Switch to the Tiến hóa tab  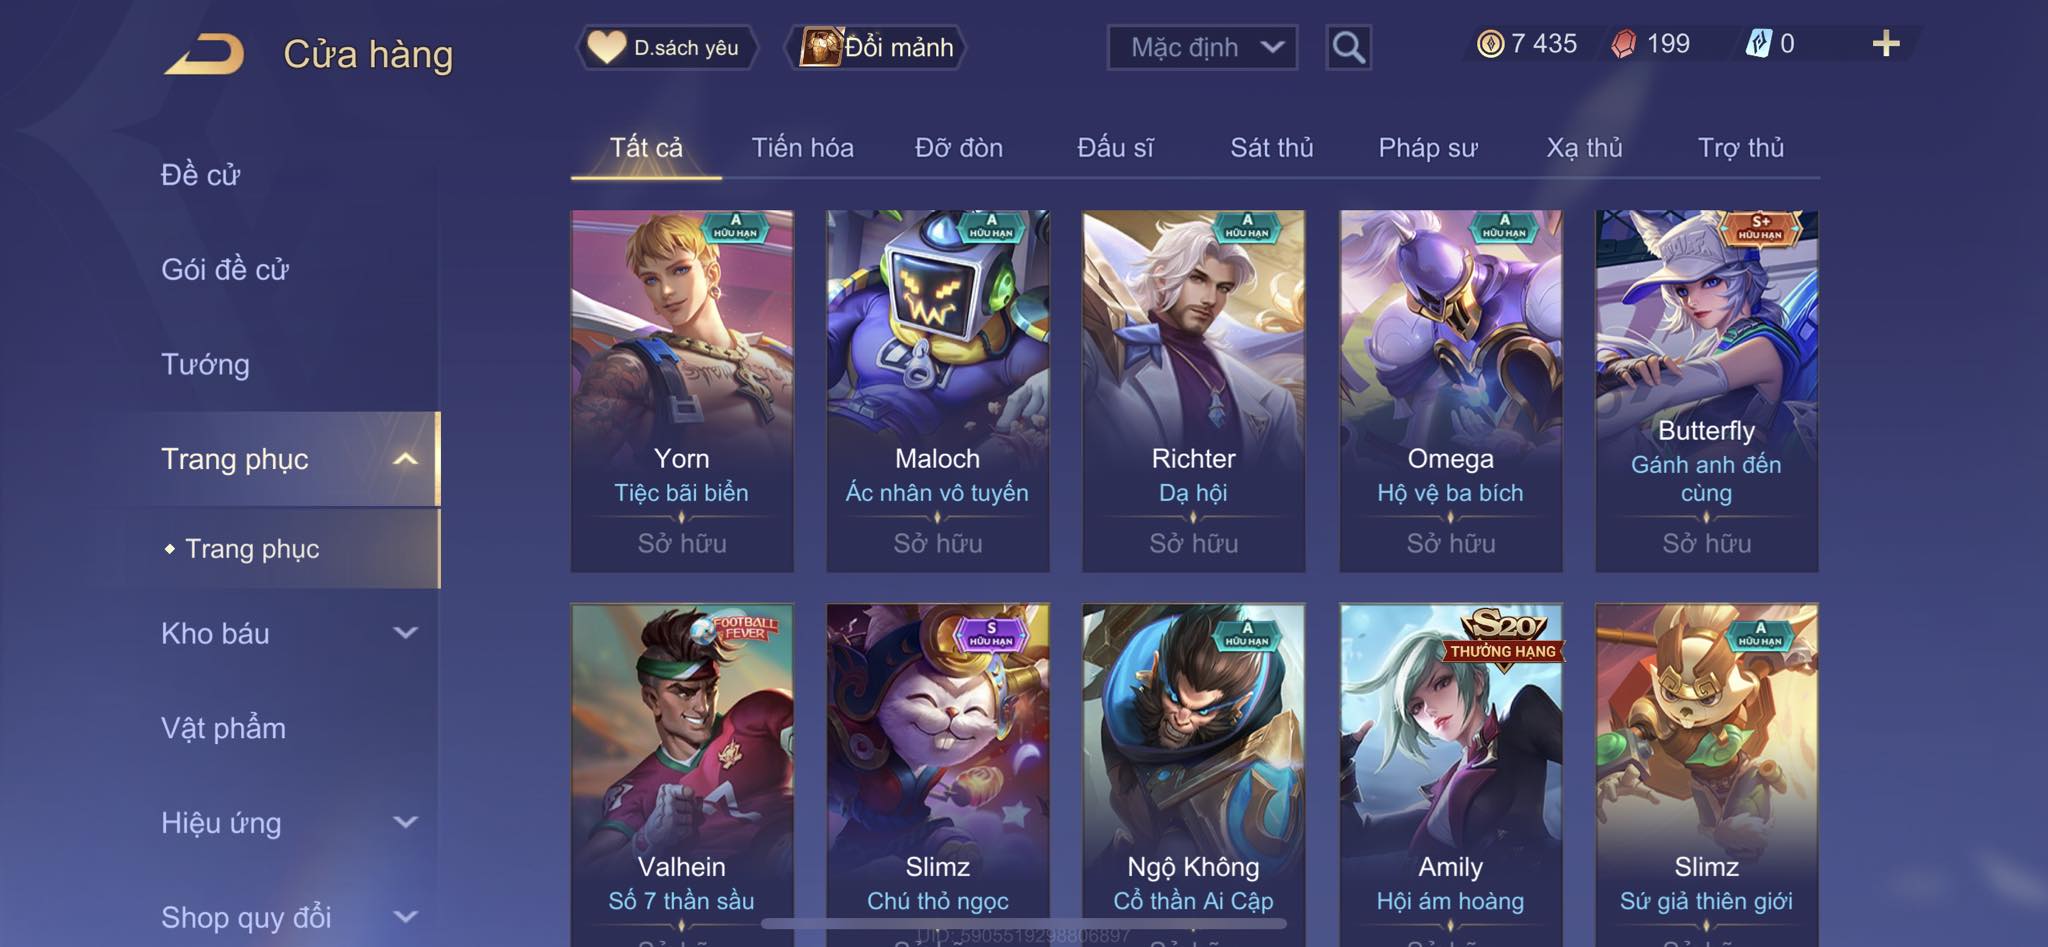(802, 148)
